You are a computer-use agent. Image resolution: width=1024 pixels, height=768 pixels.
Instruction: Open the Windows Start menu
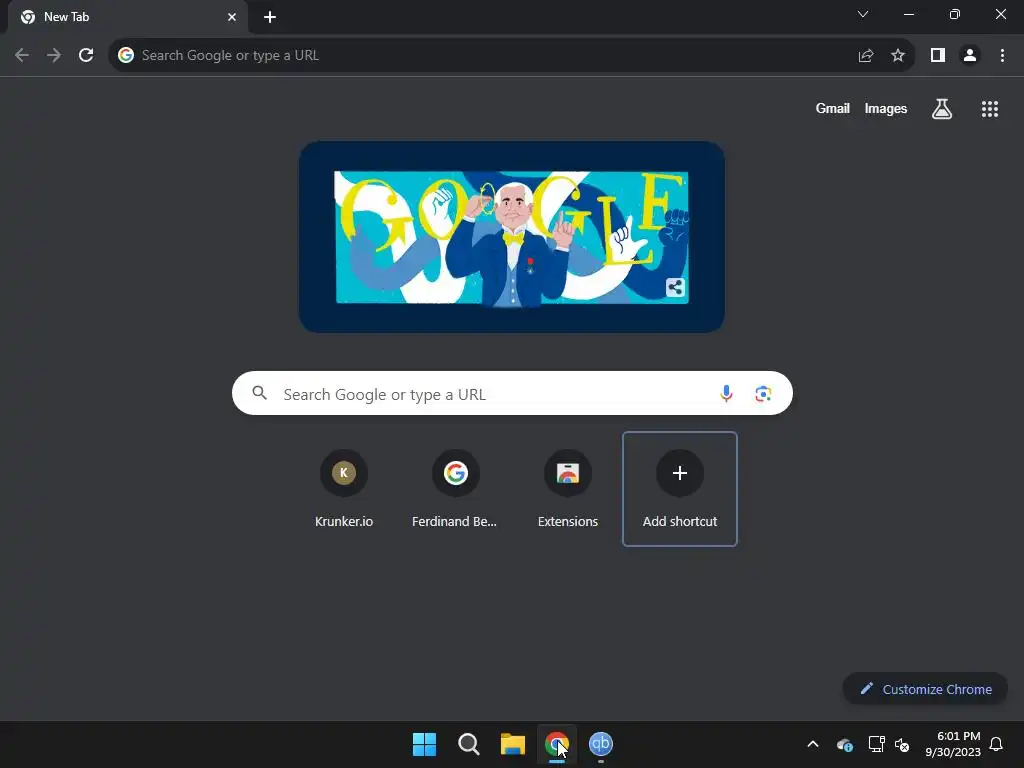coord(424,744)
